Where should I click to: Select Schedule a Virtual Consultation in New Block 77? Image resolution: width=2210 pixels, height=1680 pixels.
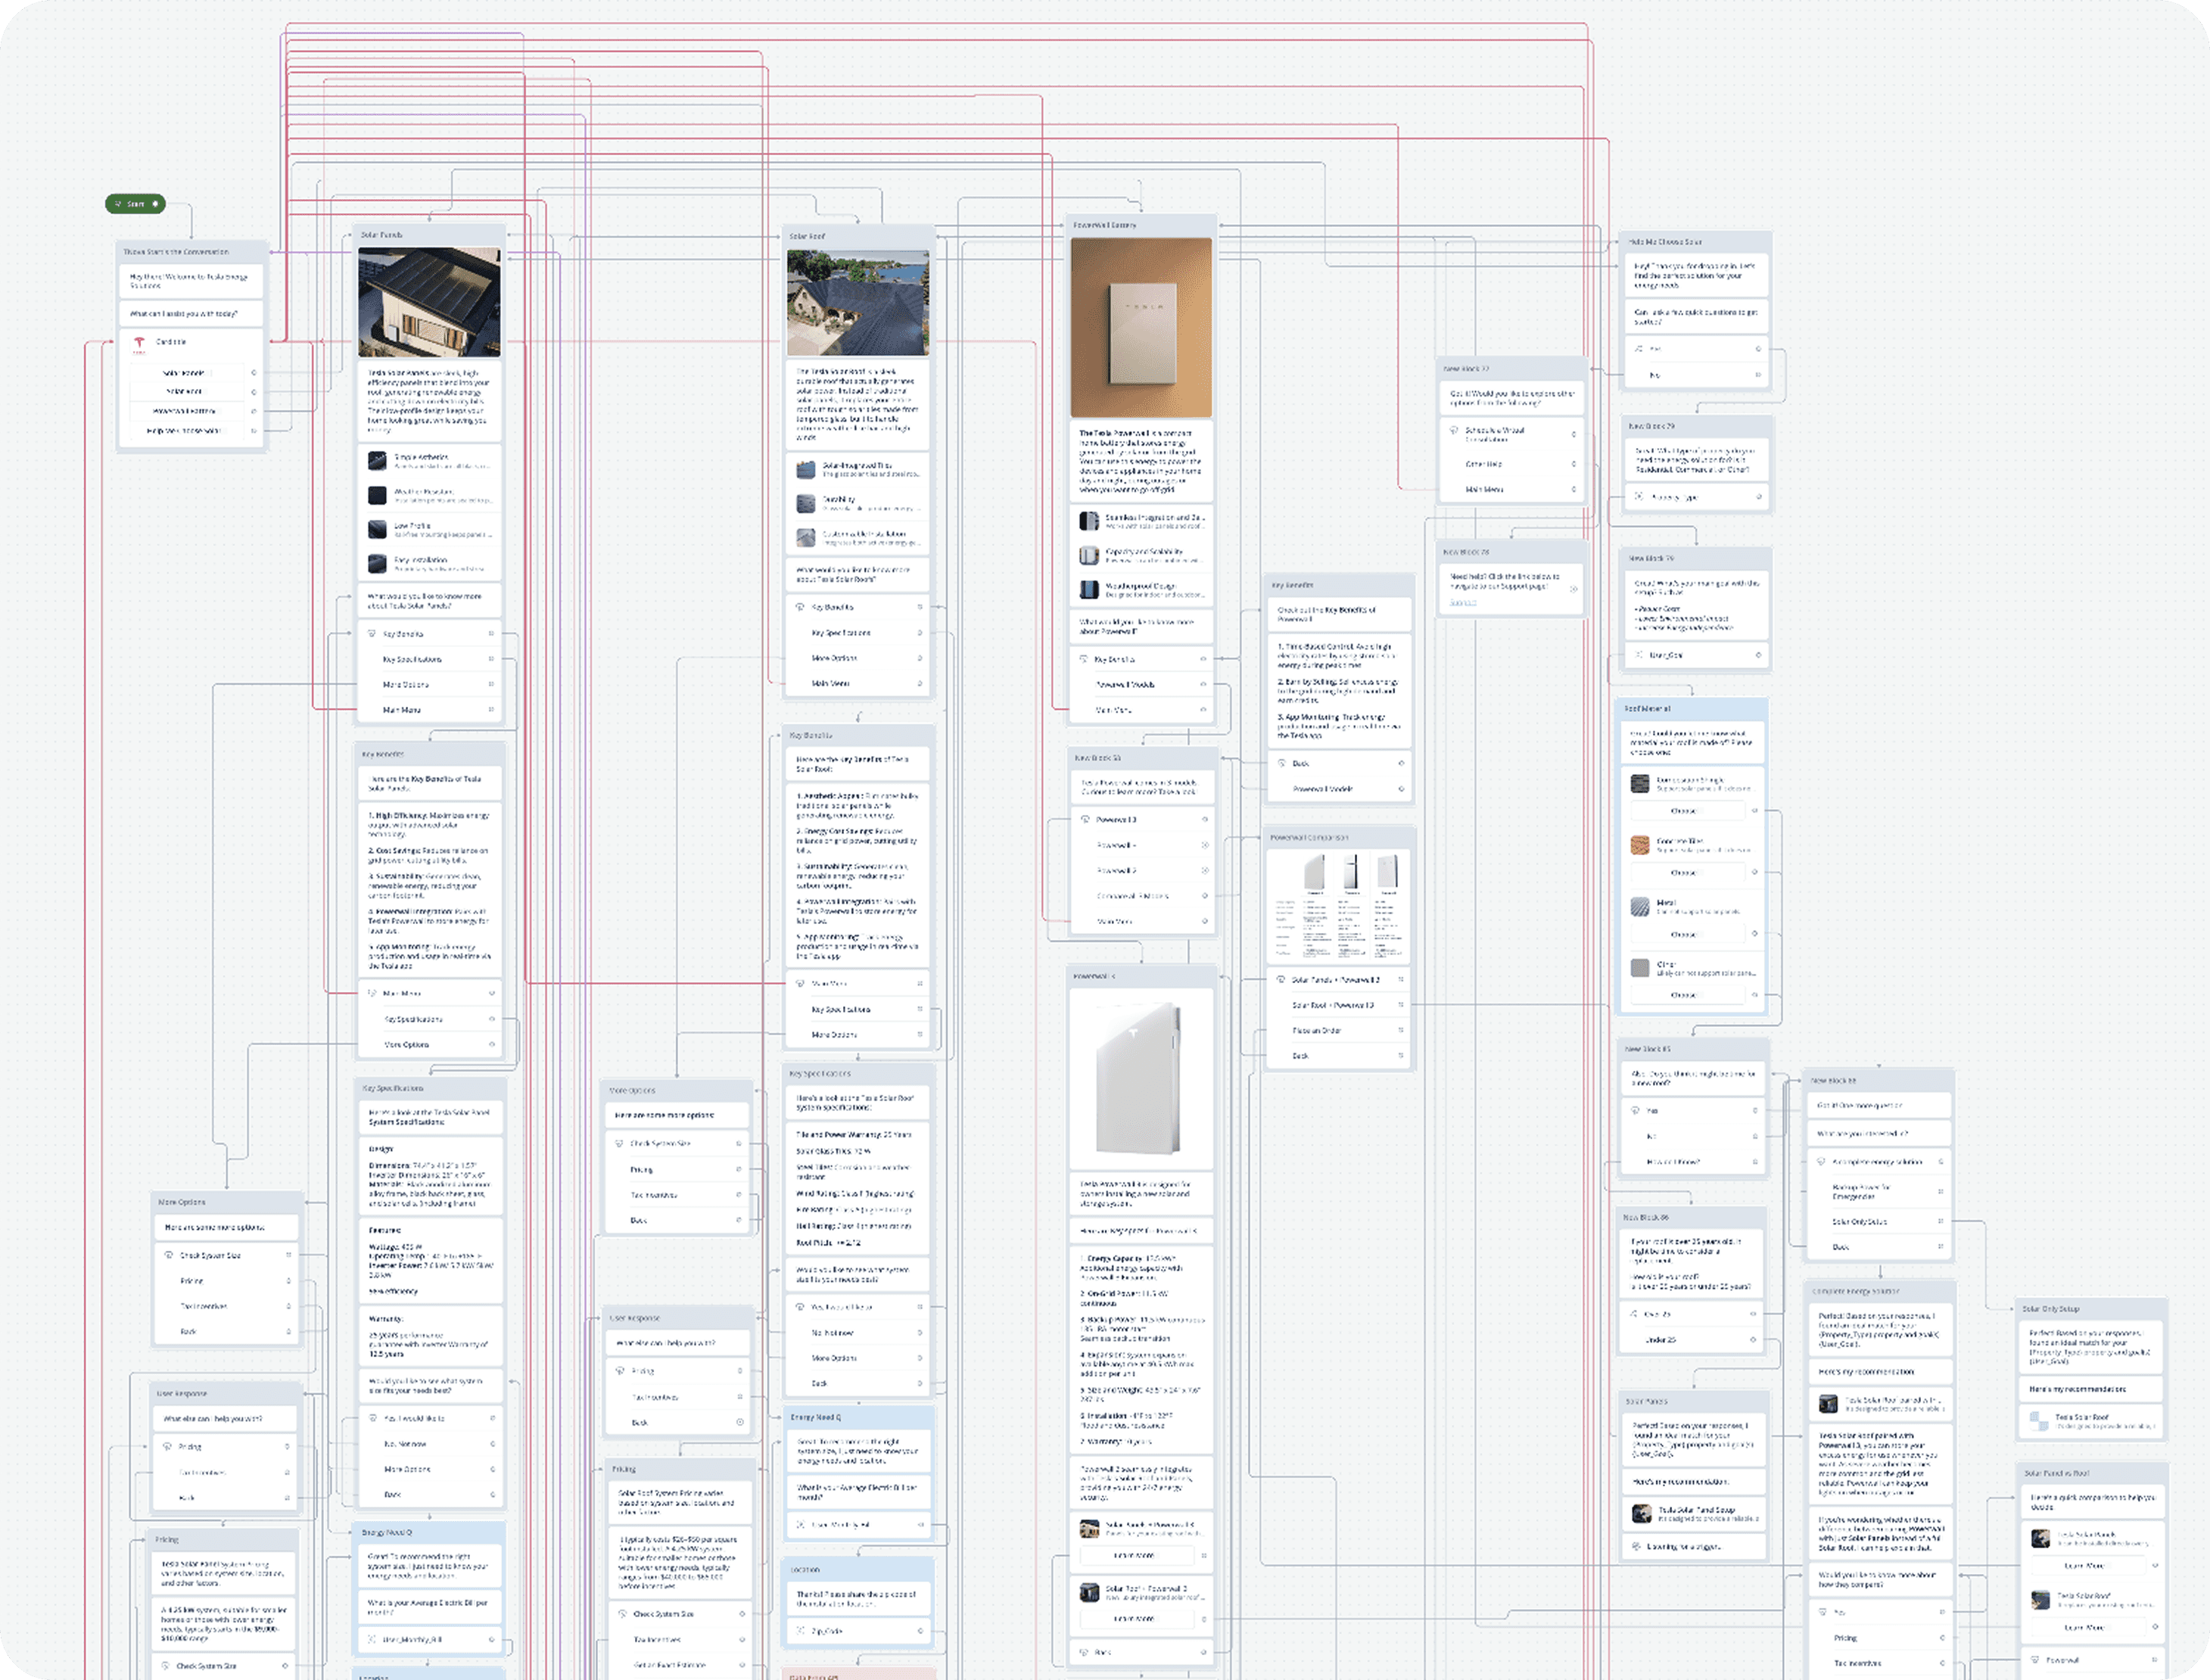[1494, 434]
